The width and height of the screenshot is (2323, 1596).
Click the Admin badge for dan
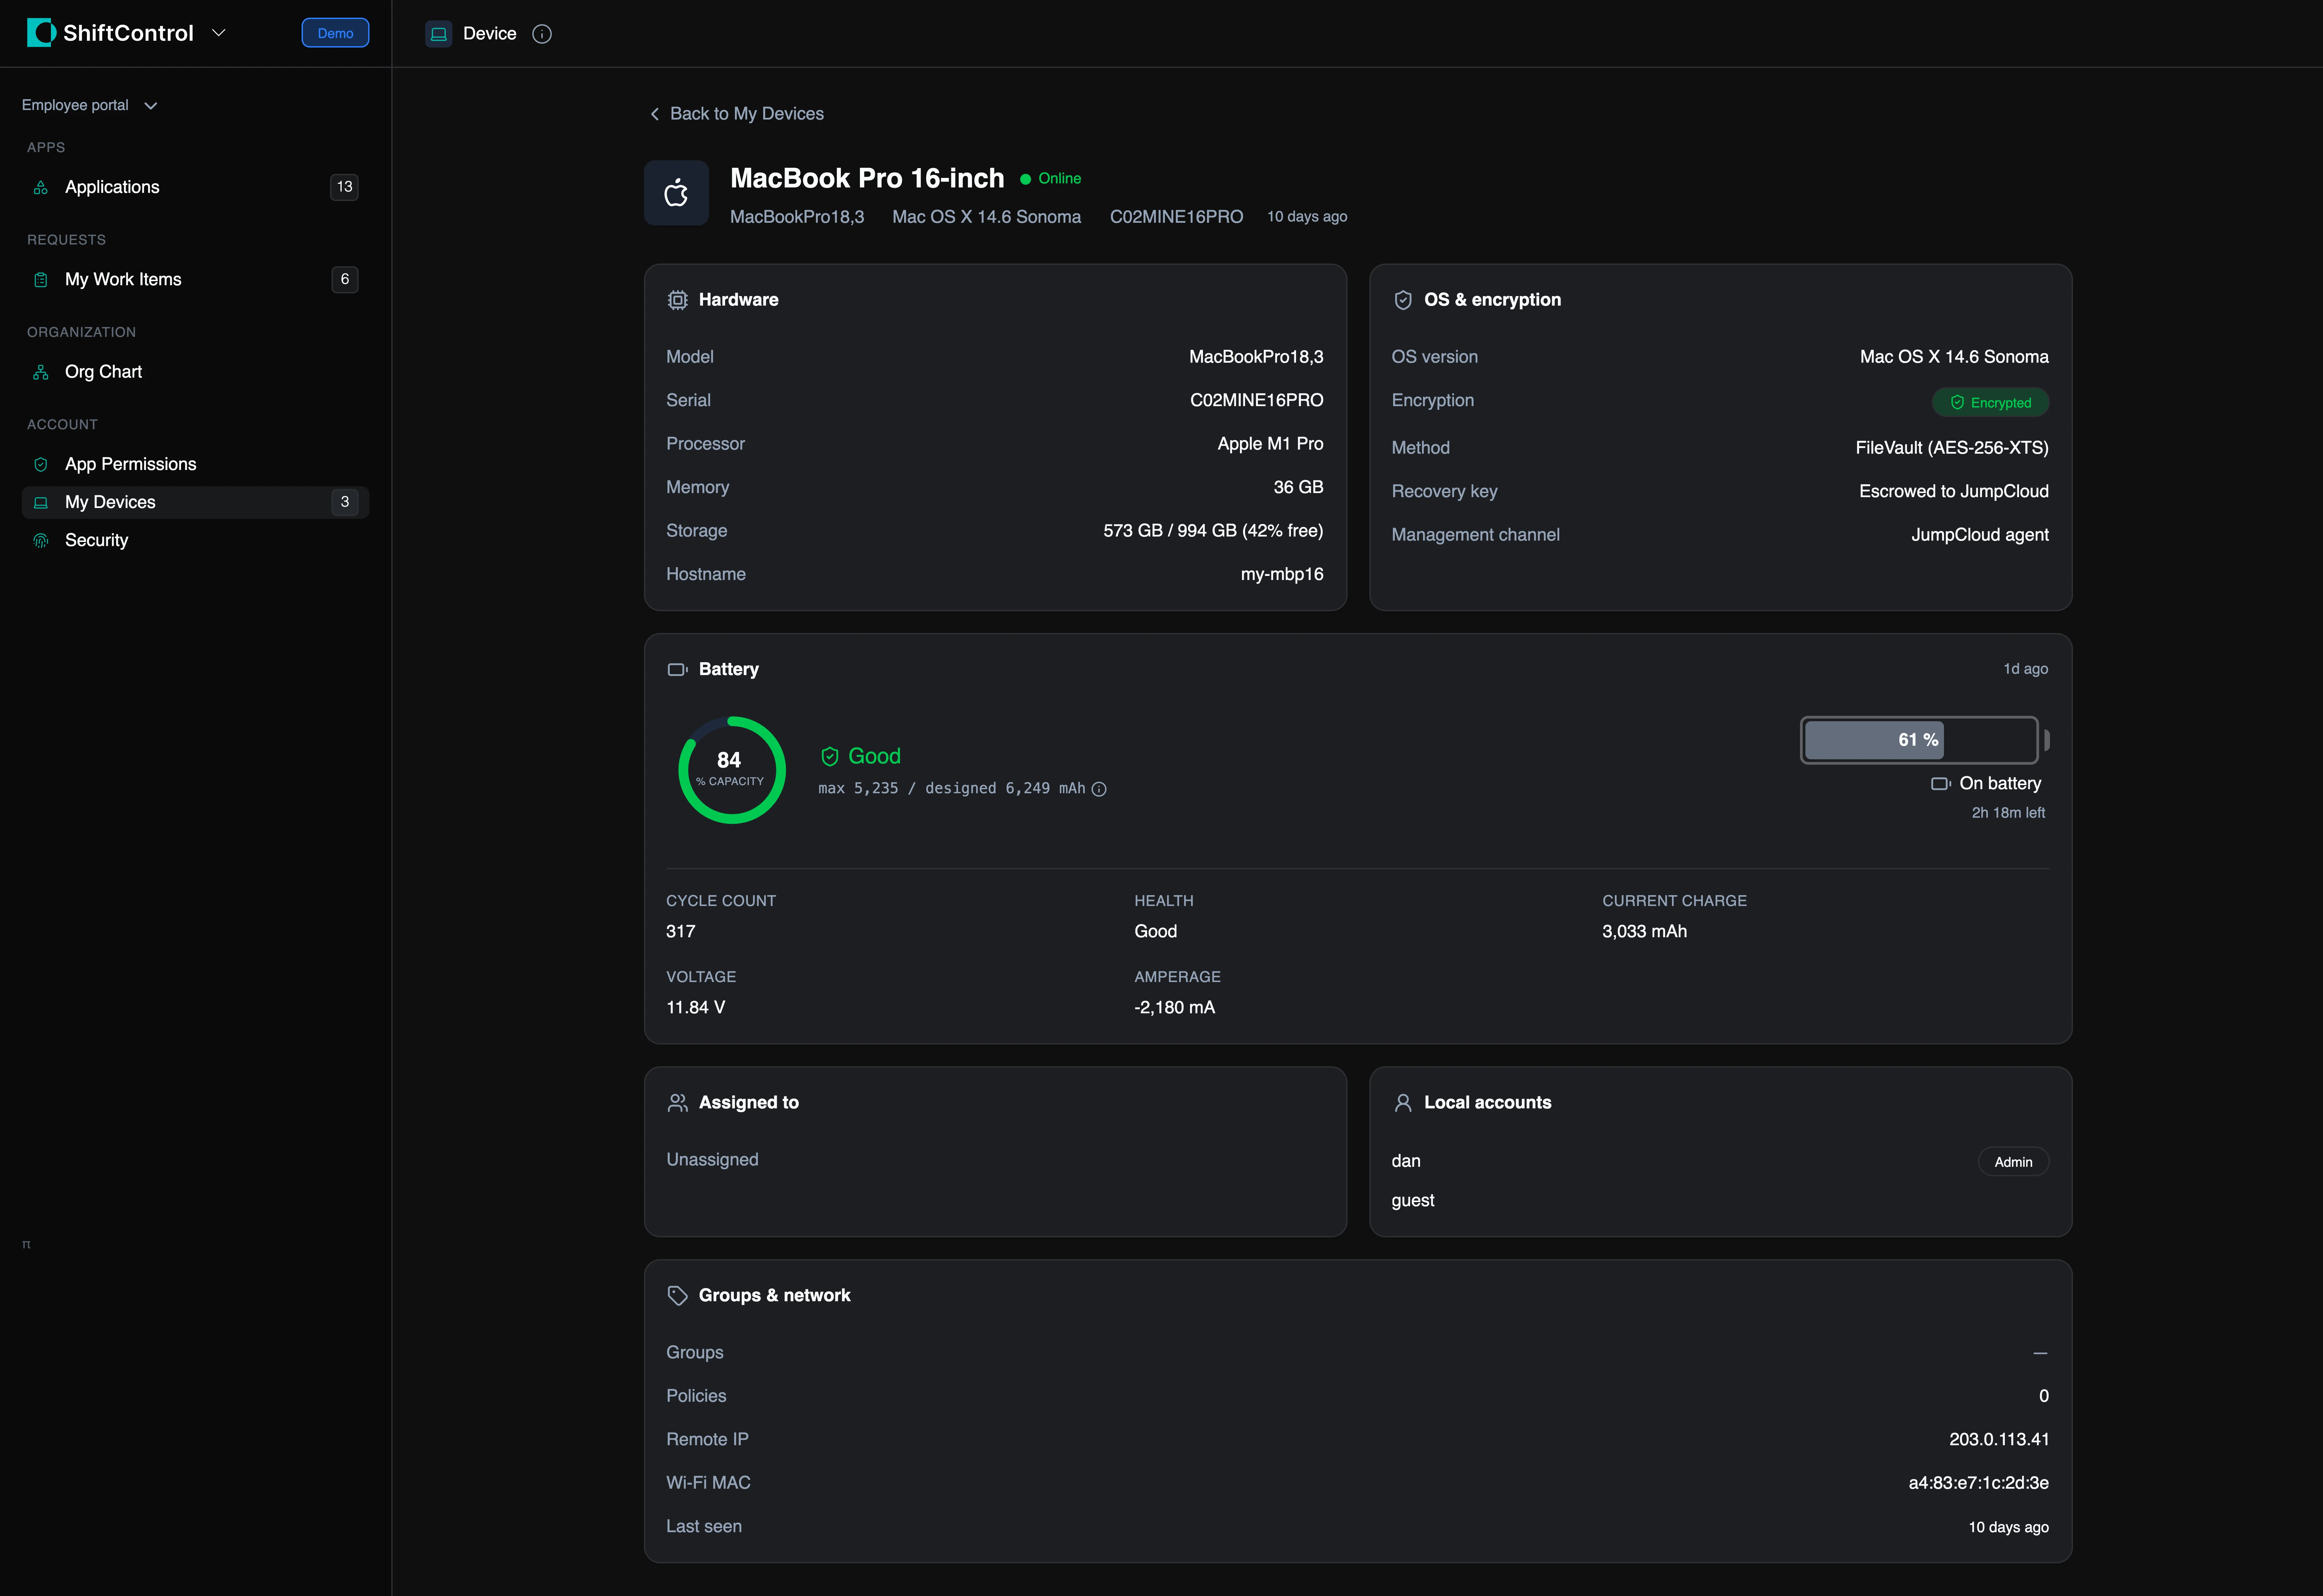tap(2013, 1162)
